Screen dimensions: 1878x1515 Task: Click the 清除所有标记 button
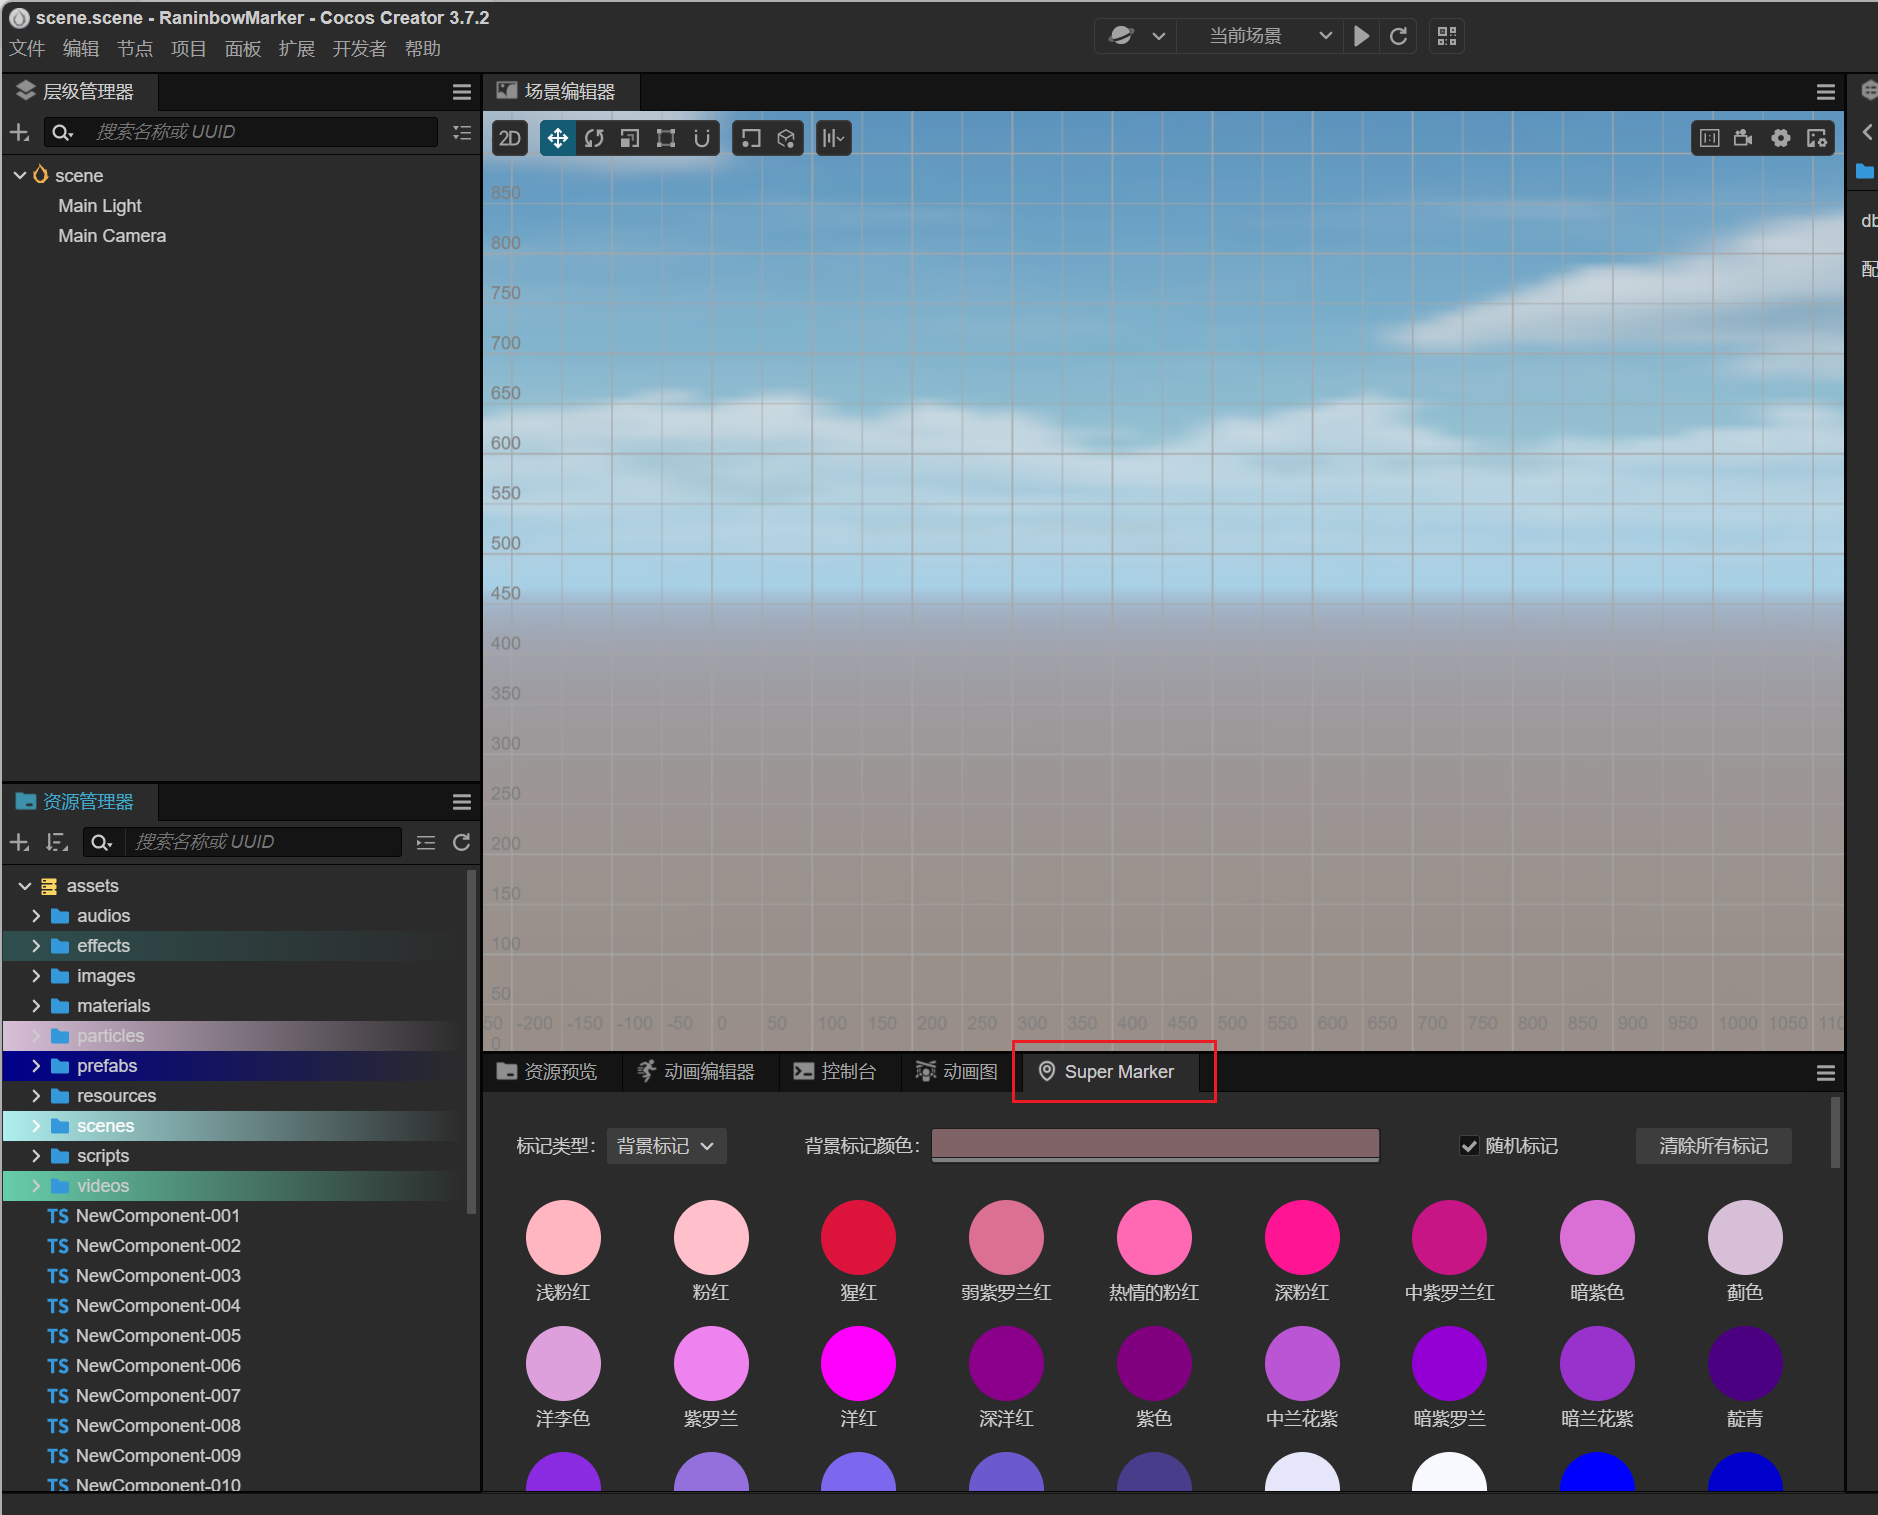point(1713,1146)
